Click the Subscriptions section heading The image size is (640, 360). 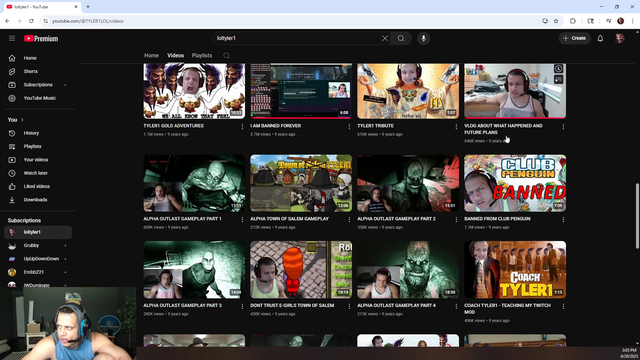[x=24, y=220]
